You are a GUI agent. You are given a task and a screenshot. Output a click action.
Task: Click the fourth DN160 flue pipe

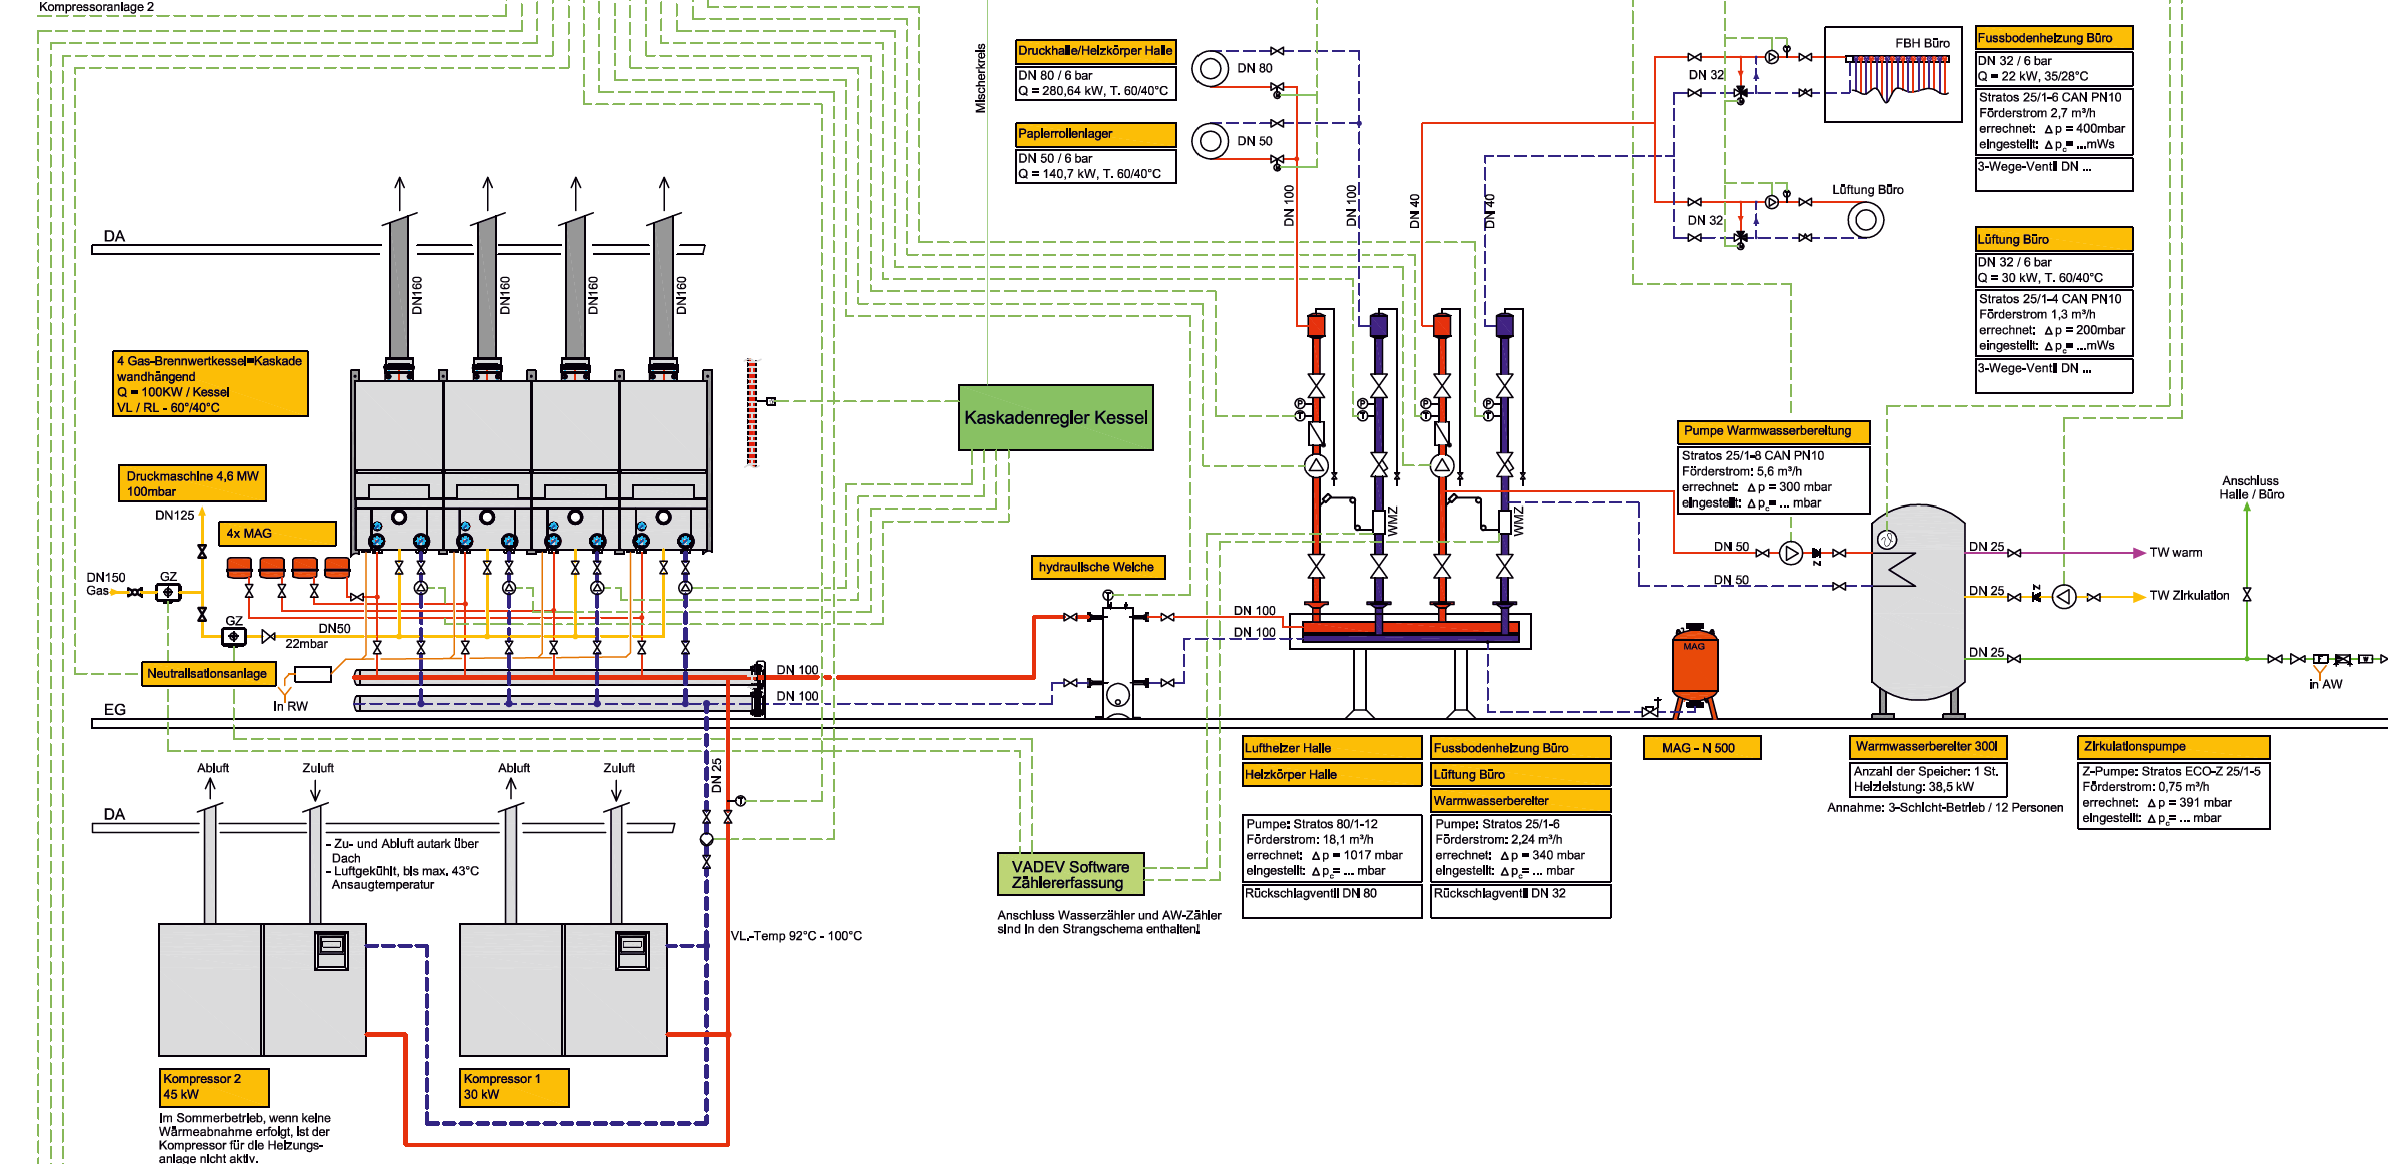[x=663, y=288]
